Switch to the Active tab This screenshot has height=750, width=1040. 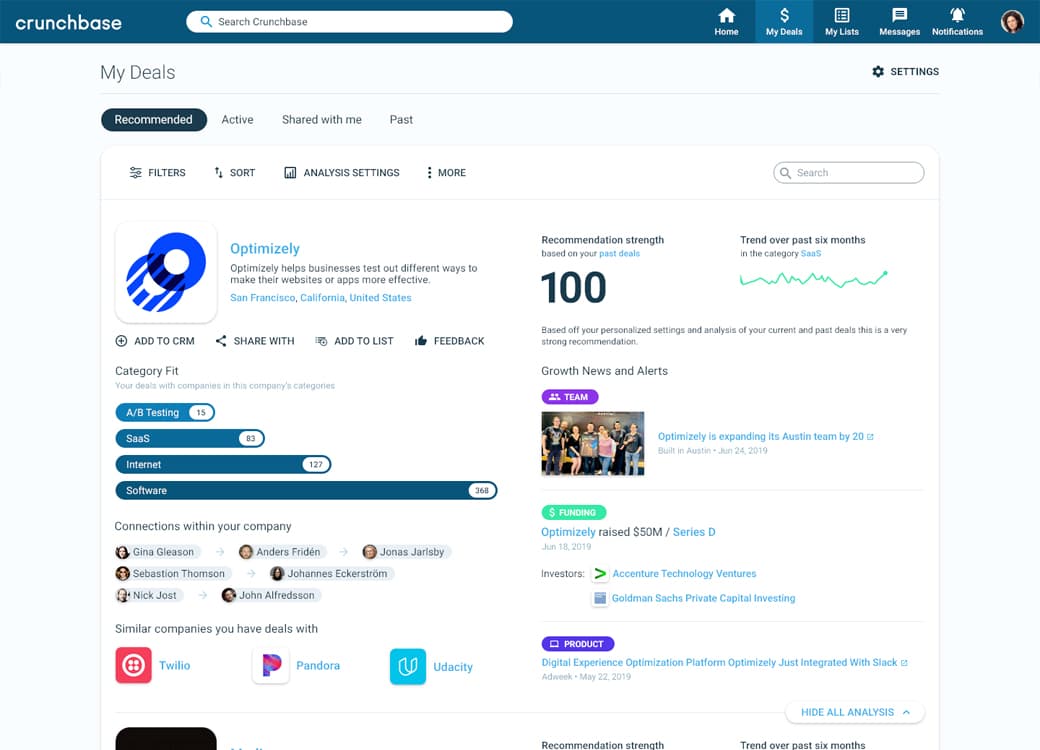[x=237, y=120]
